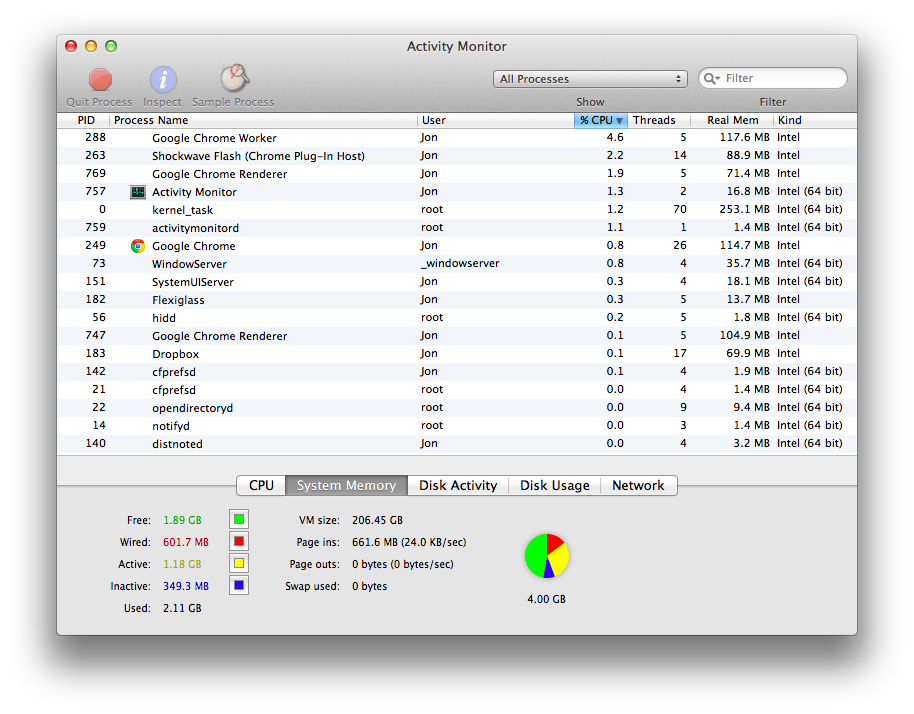Click the Inspect info icon
Screen dimensions: 914x714
point(163,80)
